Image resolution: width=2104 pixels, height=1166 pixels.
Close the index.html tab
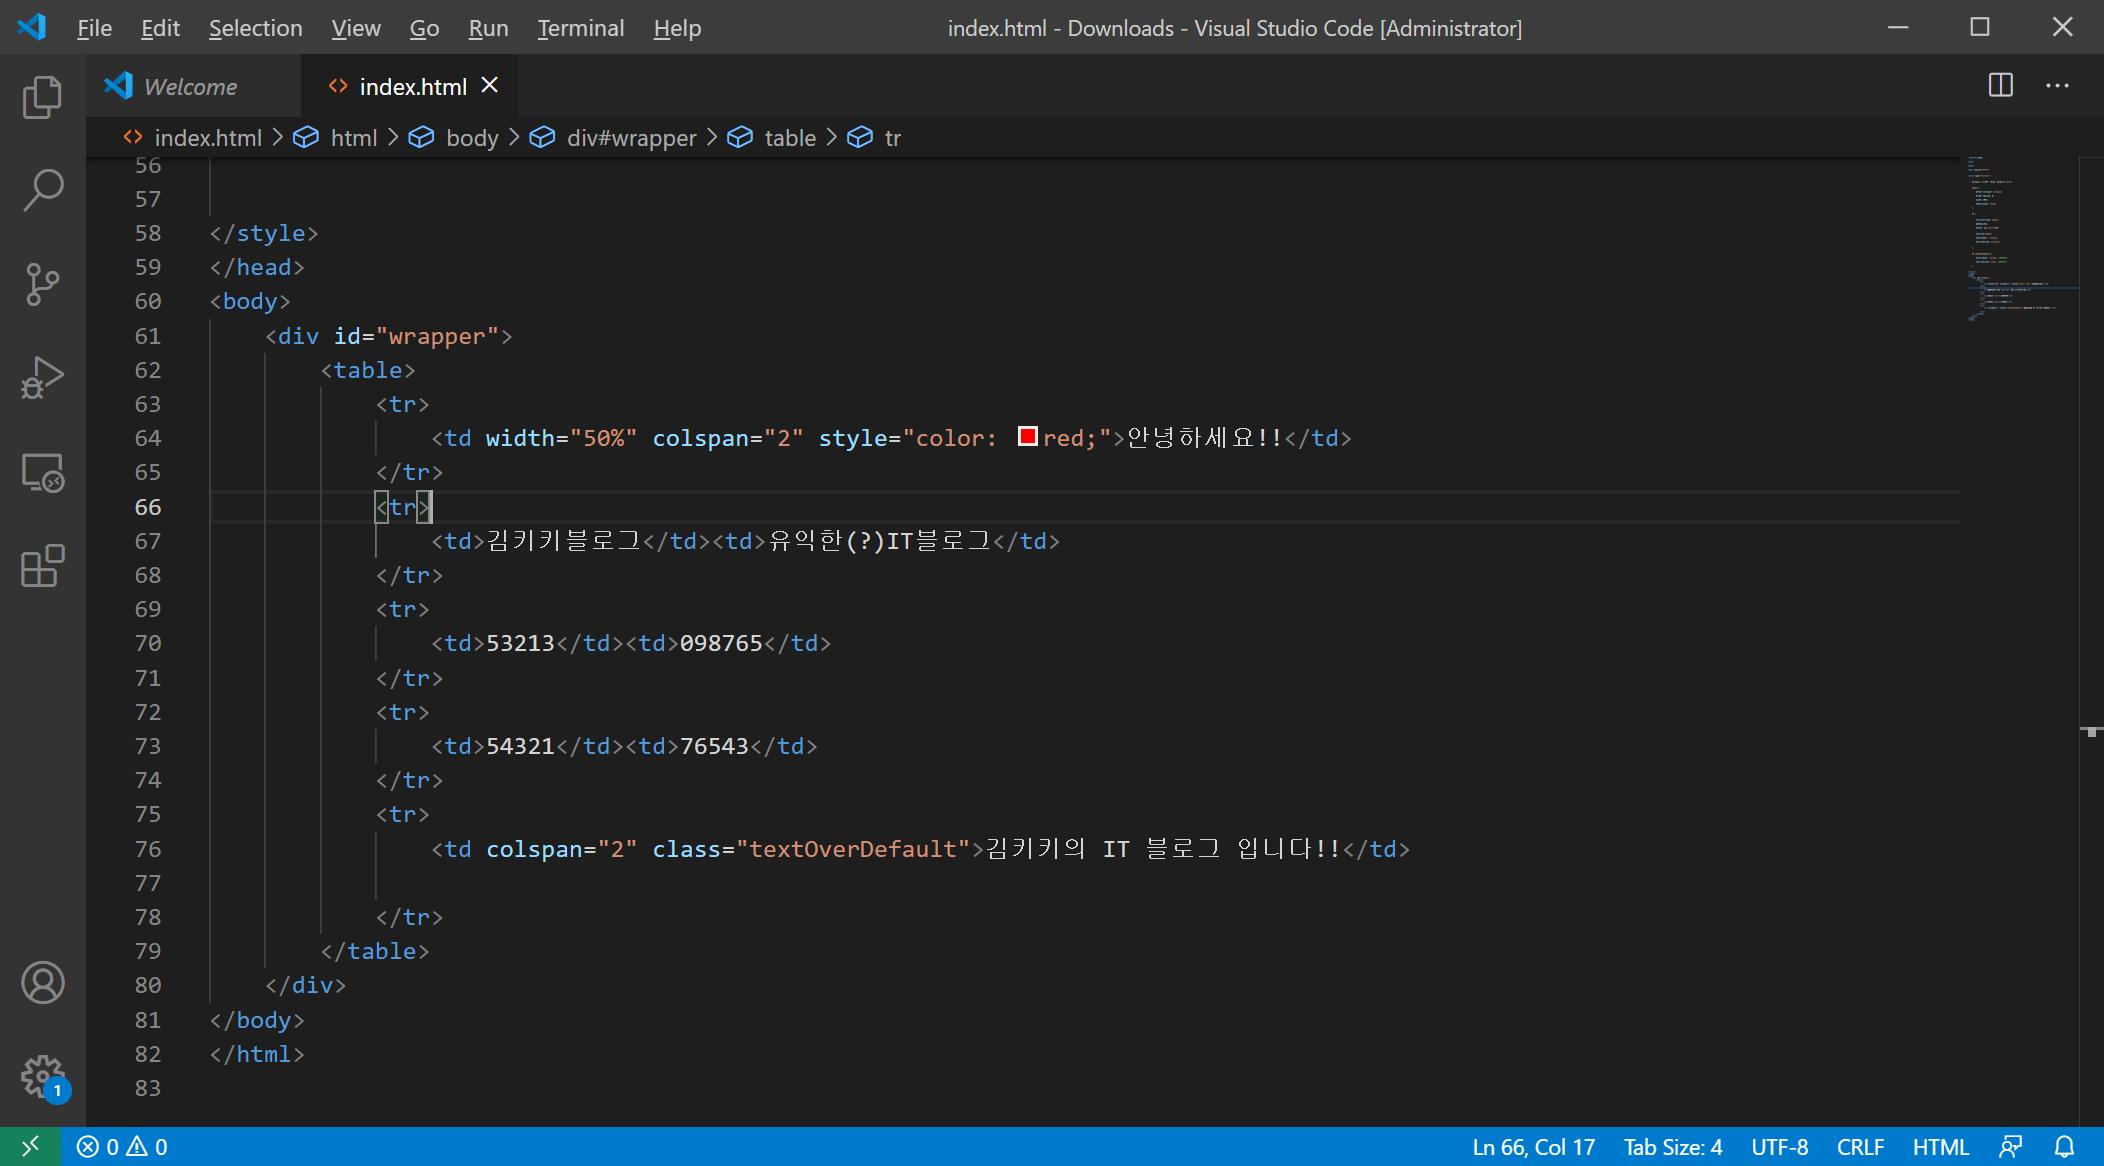point(489,86)
